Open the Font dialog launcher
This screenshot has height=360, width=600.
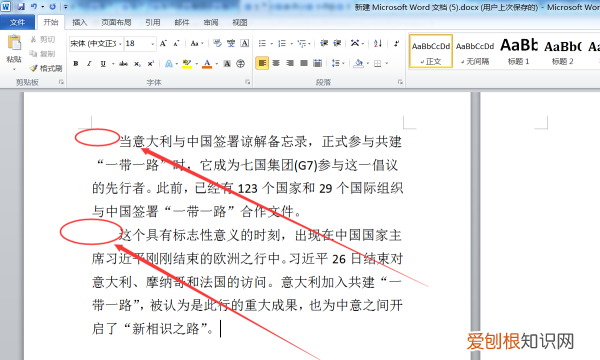248,82
